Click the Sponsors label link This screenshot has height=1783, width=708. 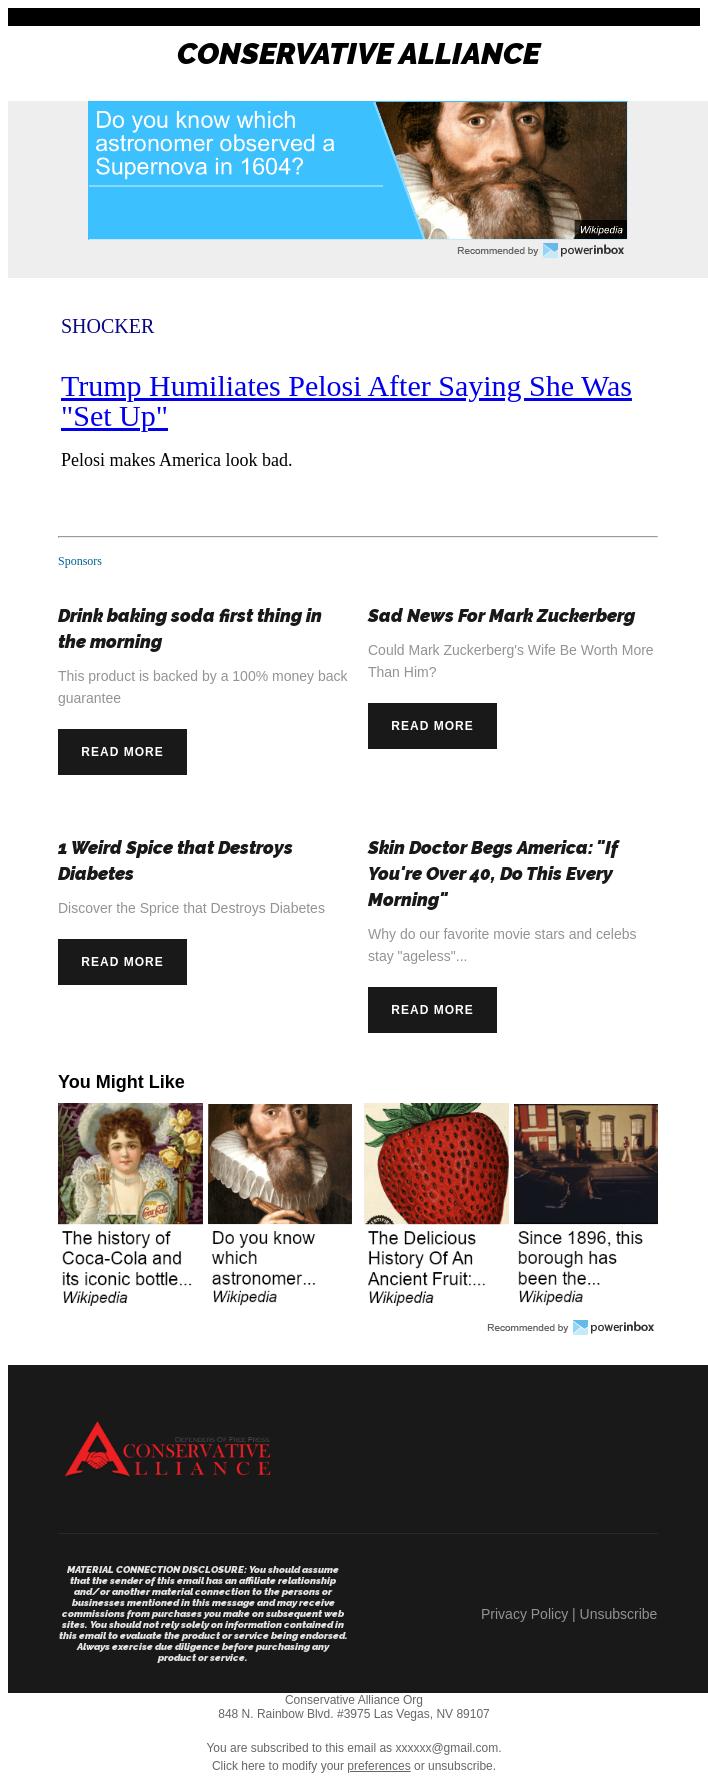(x=80, y=561)
